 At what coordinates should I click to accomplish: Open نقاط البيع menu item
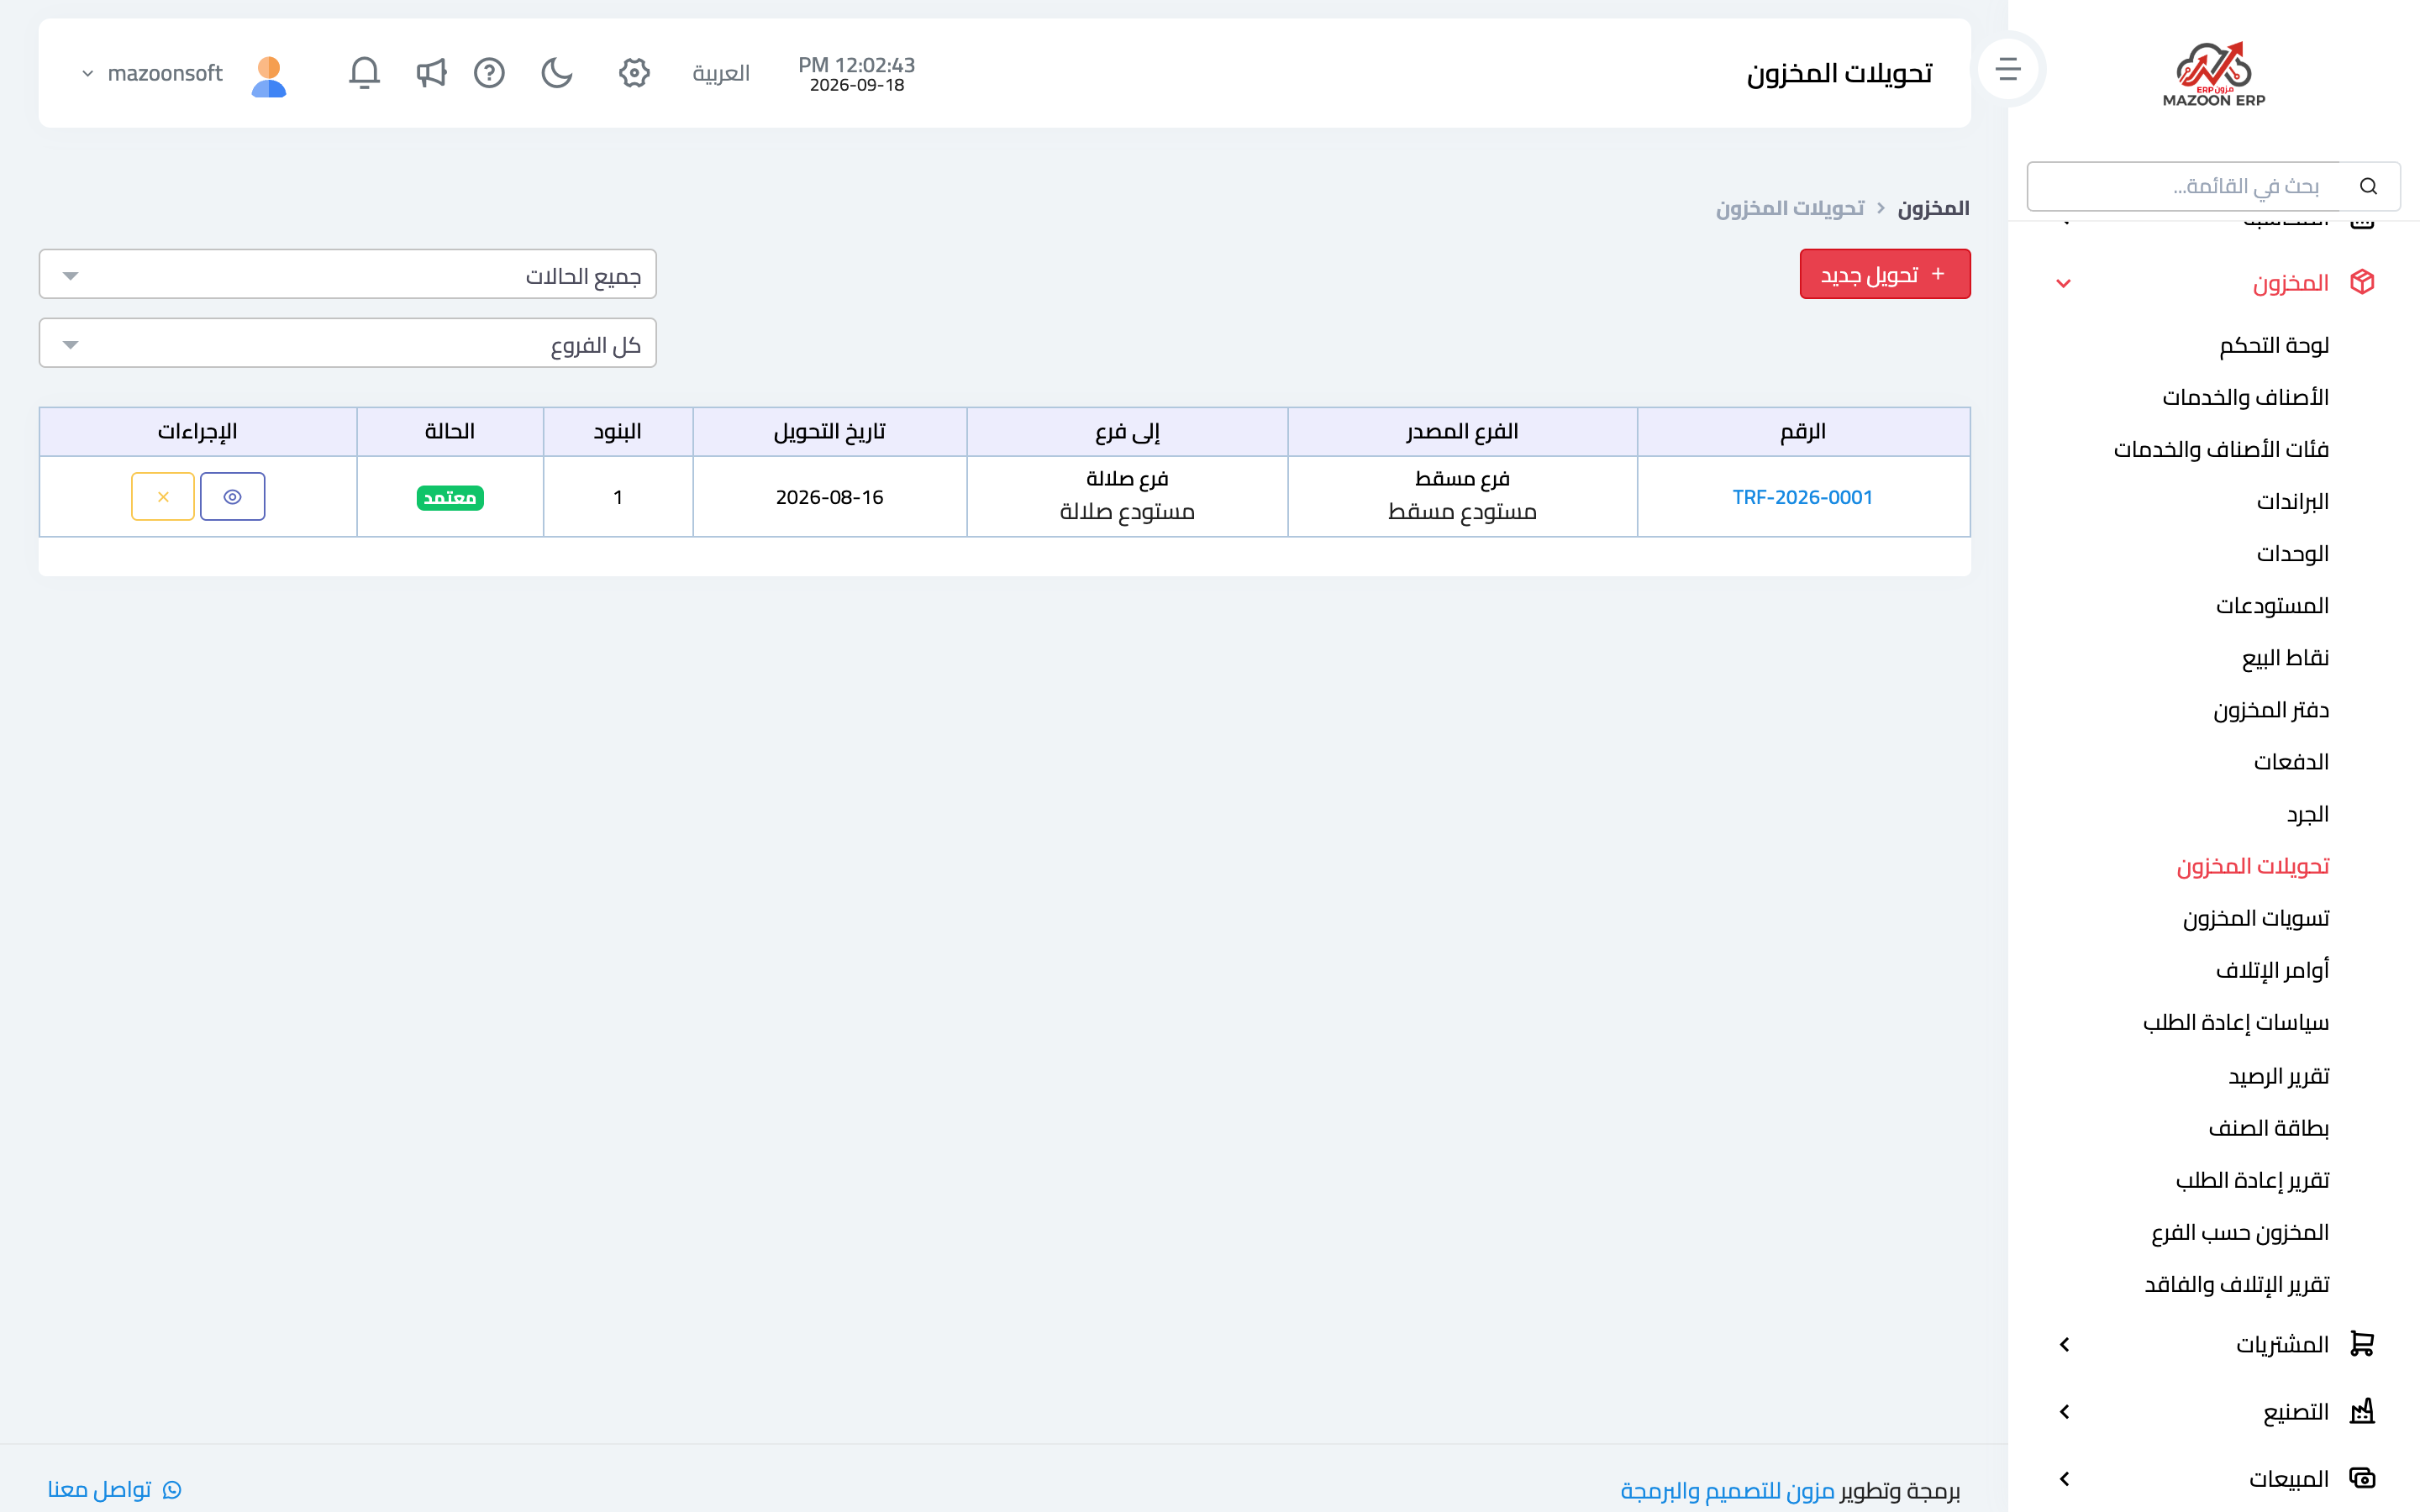[2285, 657]
